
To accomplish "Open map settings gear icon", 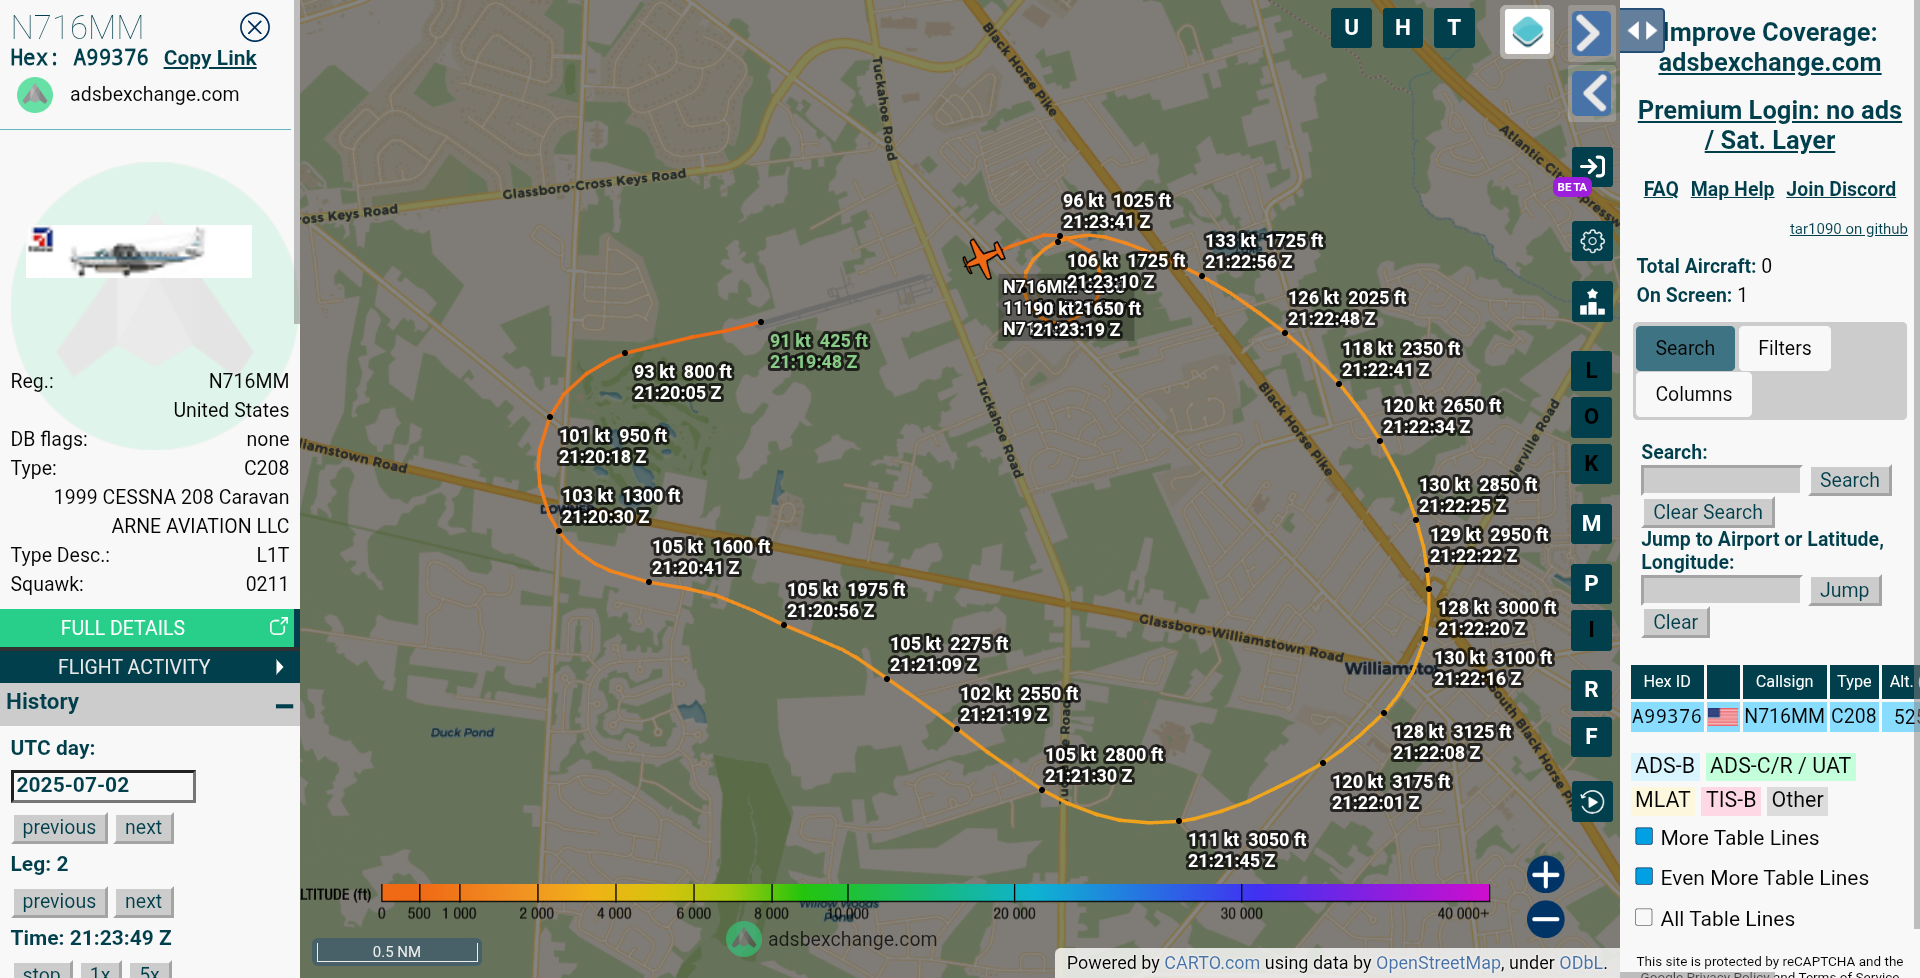I will point(1592,241).
